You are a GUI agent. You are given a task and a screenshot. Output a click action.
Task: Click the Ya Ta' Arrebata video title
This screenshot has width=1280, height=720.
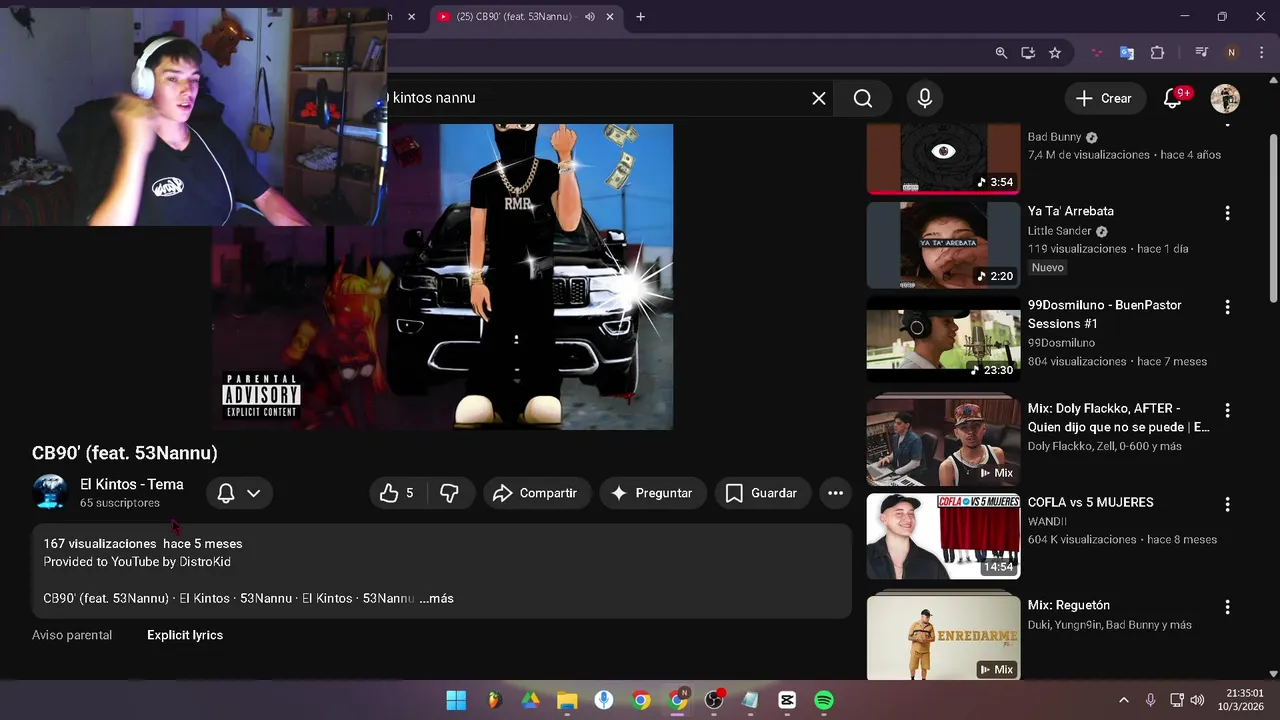pos(1070,211)
